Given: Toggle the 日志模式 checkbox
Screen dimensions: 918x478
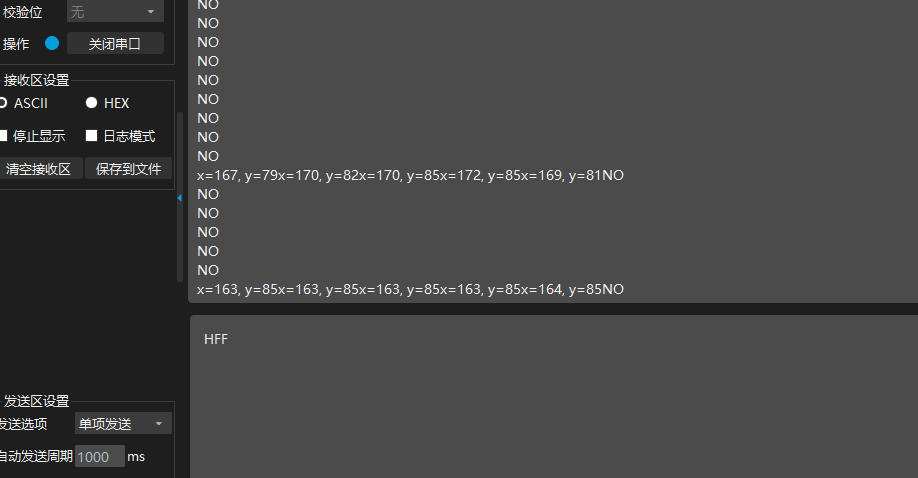Looking at the screenshot, I should (91, 136).
